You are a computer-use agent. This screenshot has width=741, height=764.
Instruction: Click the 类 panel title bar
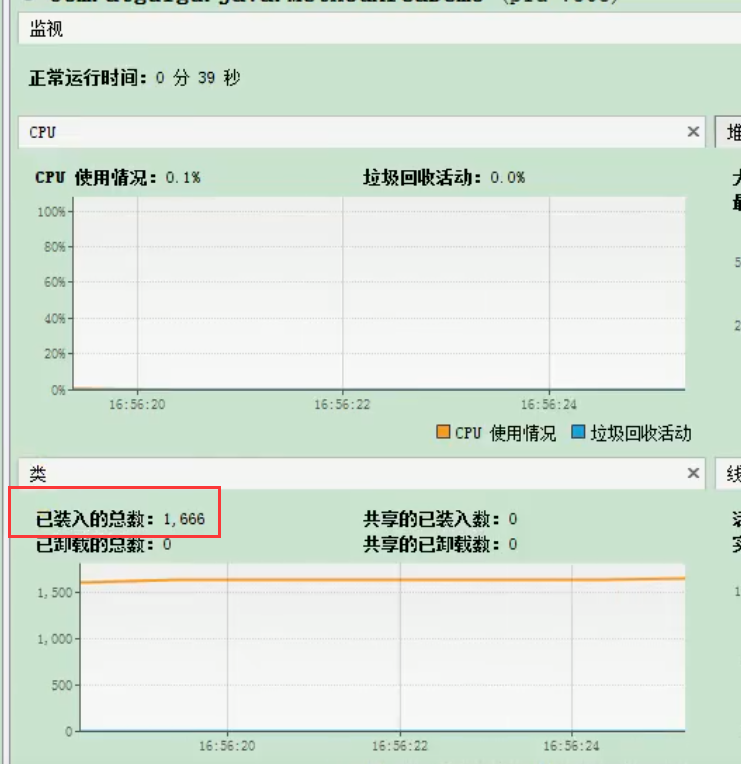[x=361, y=473]
